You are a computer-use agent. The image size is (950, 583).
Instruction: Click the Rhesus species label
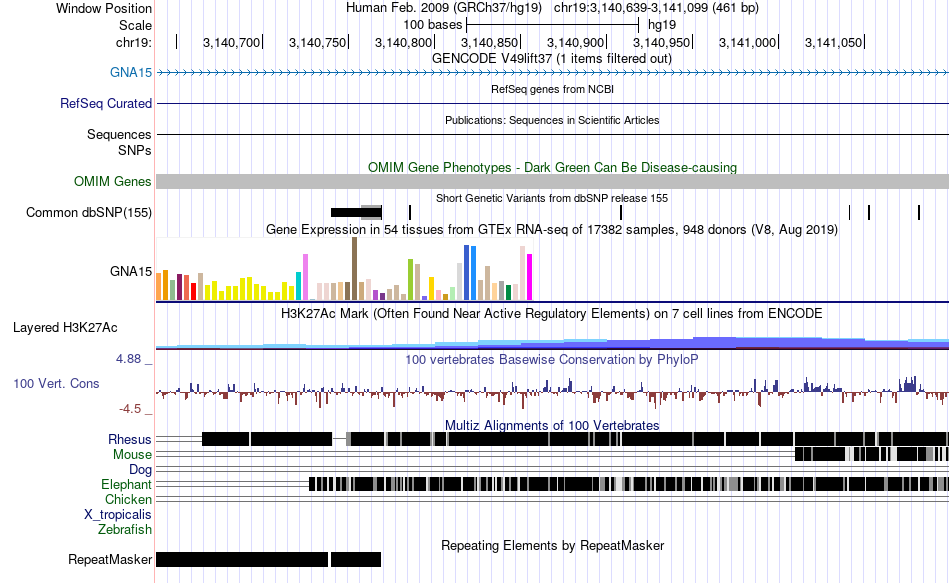[x=130, y=439]
